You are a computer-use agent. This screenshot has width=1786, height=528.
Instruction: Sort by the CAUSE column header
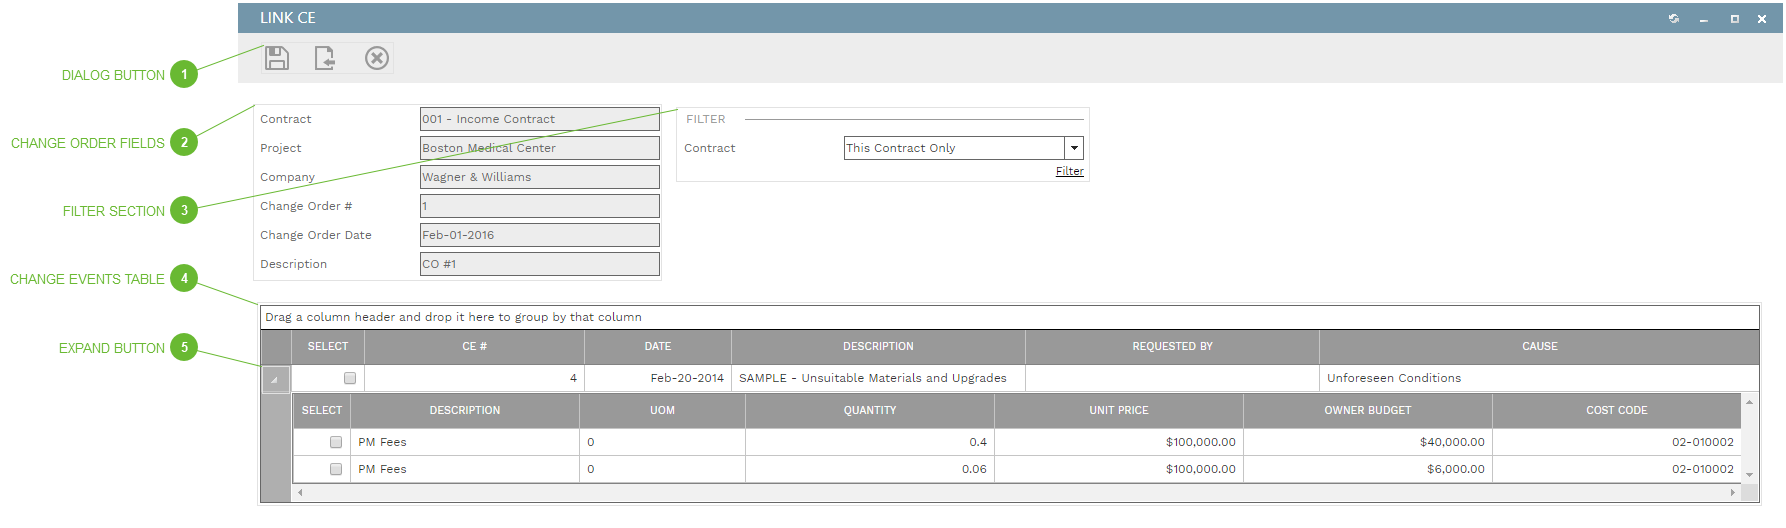click(x=1539, y=346)
